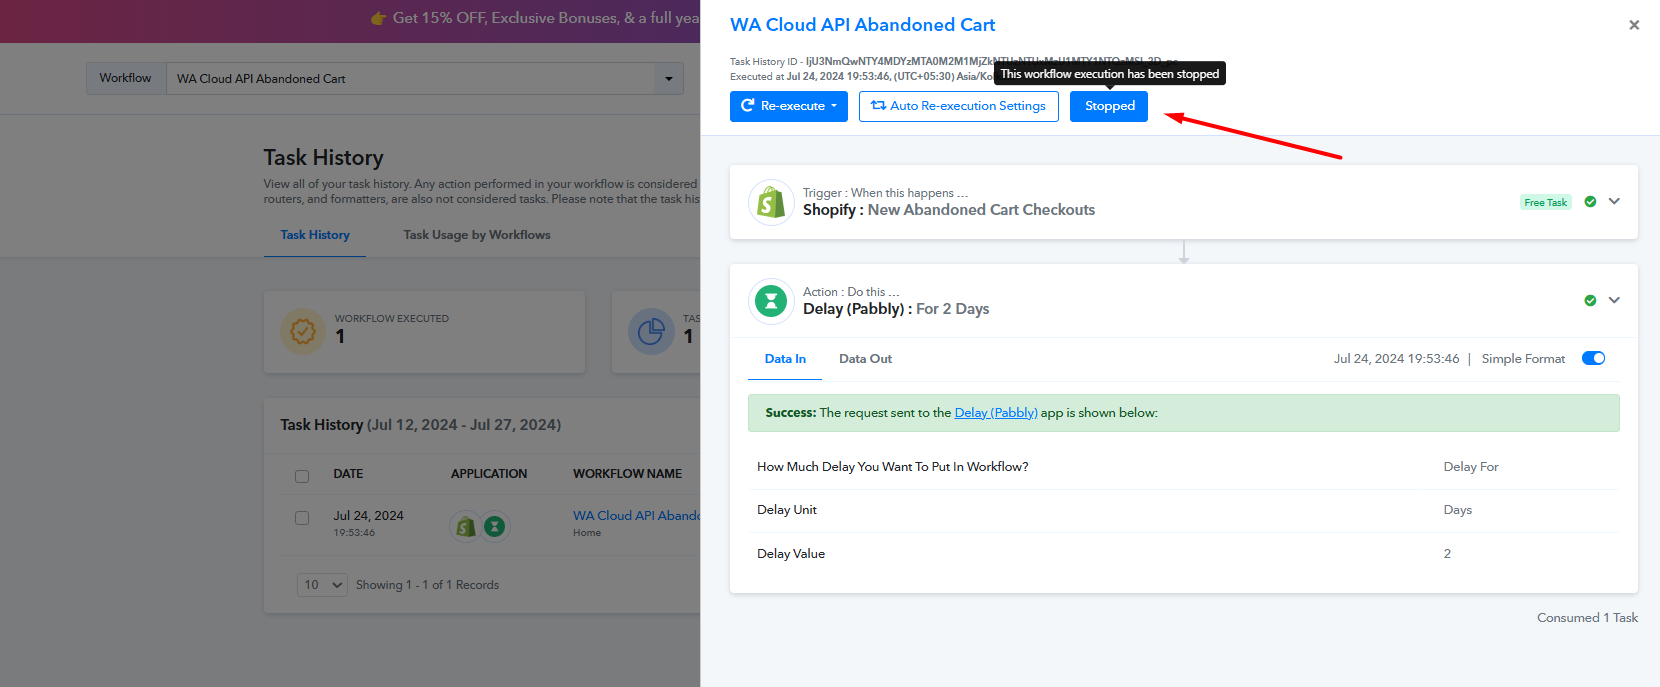The height and width of the screenshot is (687, 1660).
Task: Click the WORKFLOW NAME column header
Action: tap(627, 474)
